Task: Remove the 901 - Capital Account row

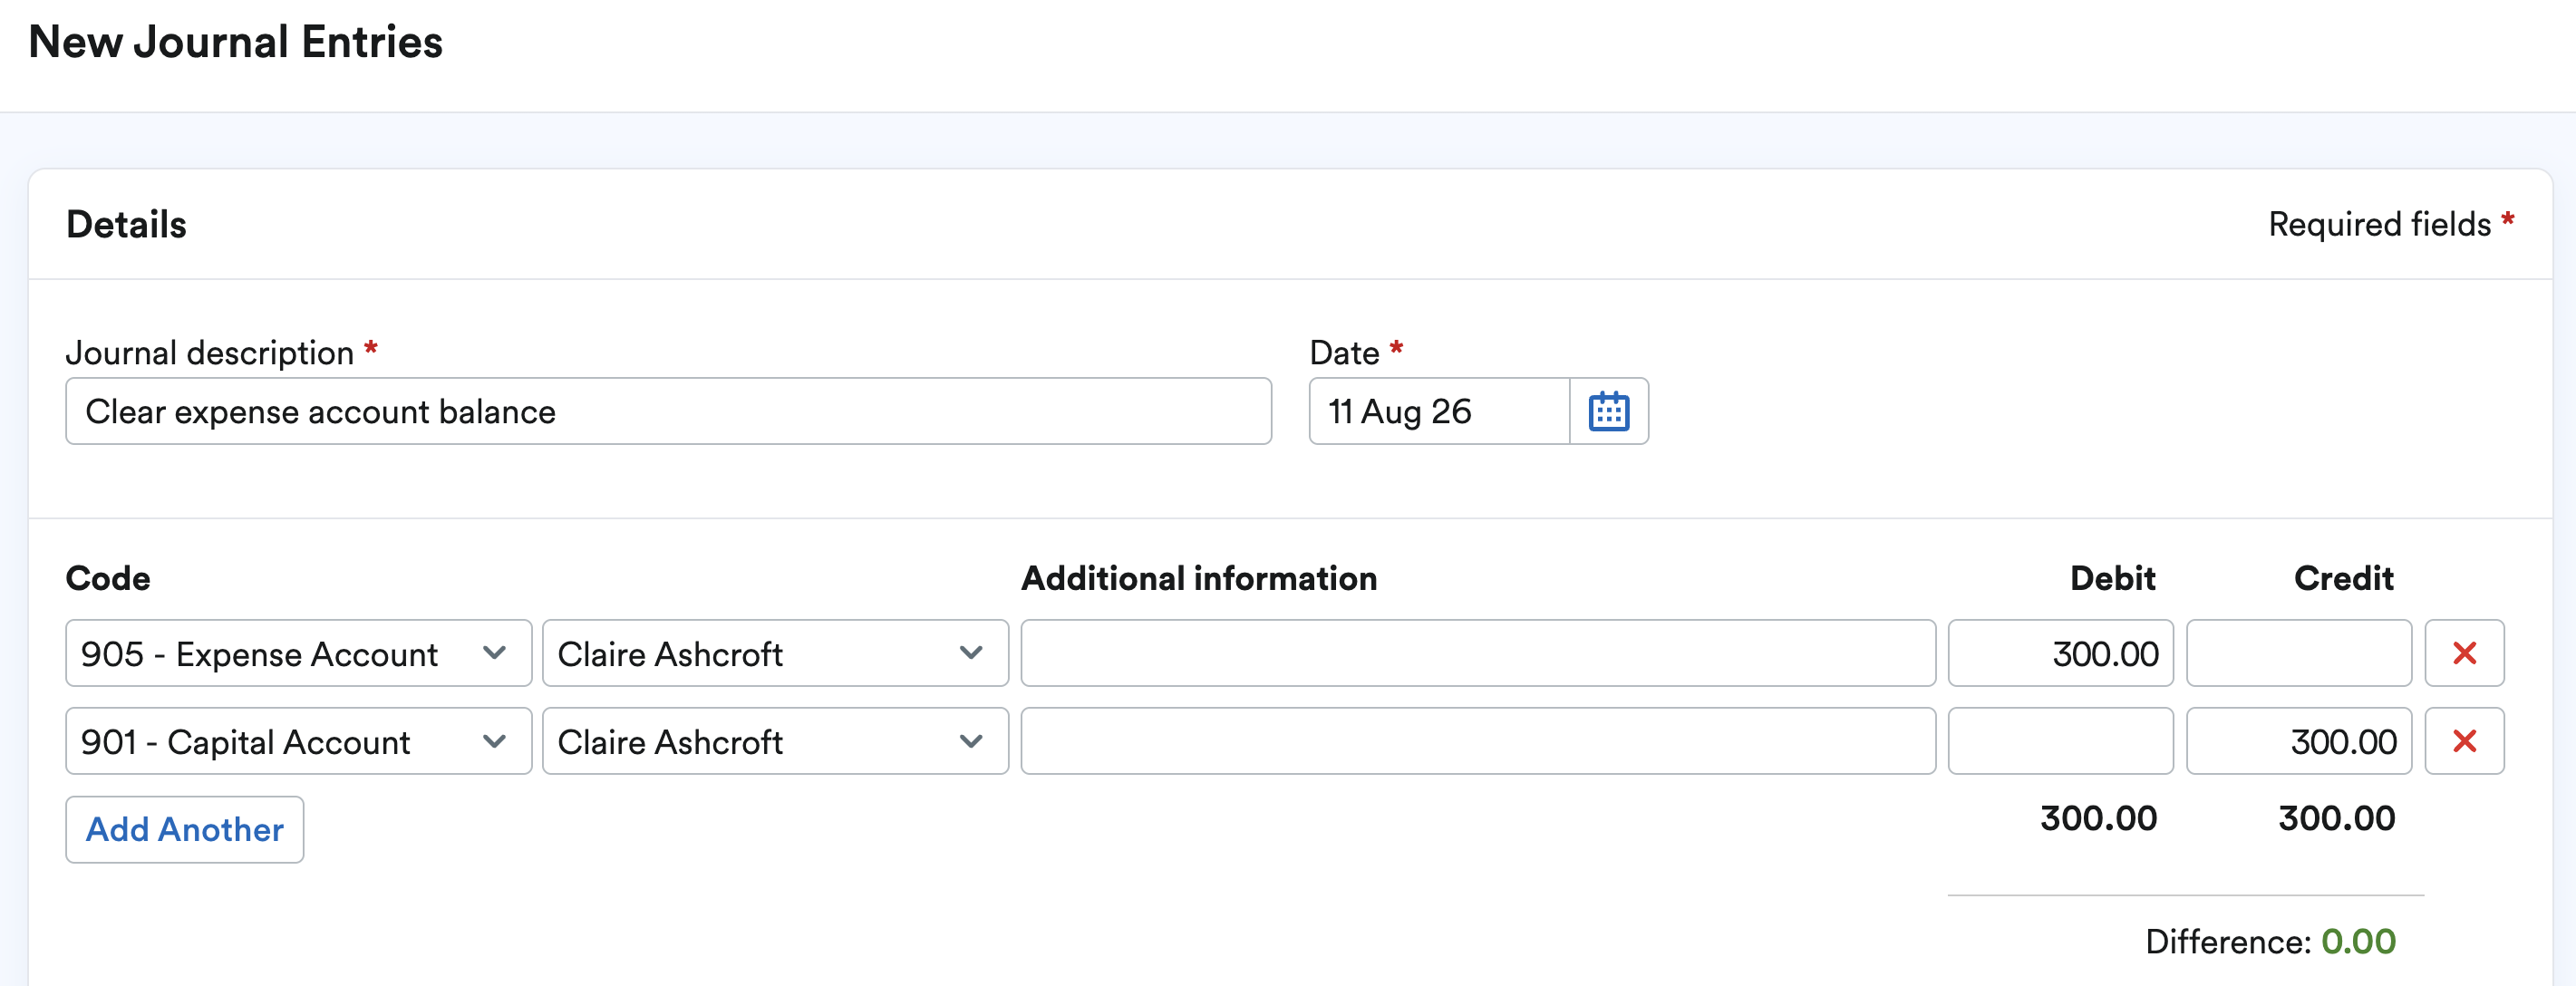Action: [2464, 741]
